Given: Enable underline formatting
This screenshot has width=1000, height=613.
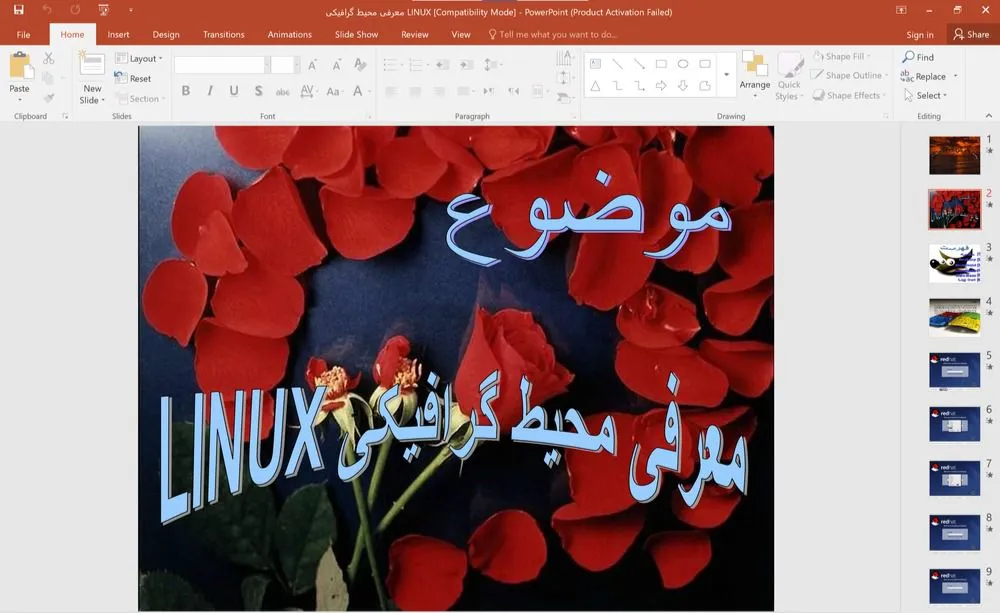Looking at the screenshot, I should pos(232,90).
